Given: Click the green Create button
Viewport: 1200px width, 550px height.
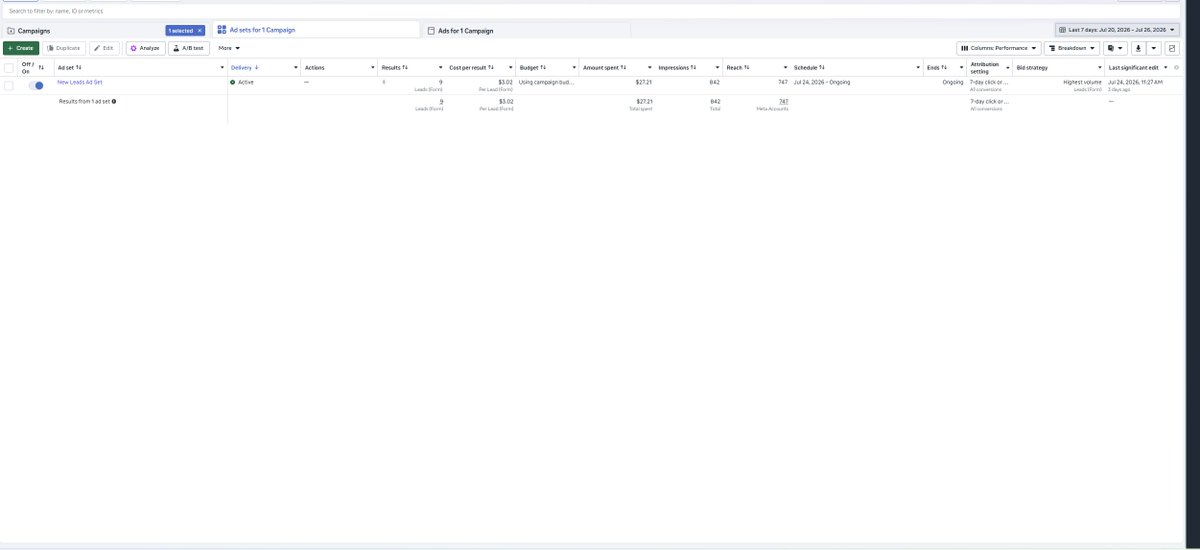Looking at the screenshot, I should pyautogui.click(x=21, y=48).
